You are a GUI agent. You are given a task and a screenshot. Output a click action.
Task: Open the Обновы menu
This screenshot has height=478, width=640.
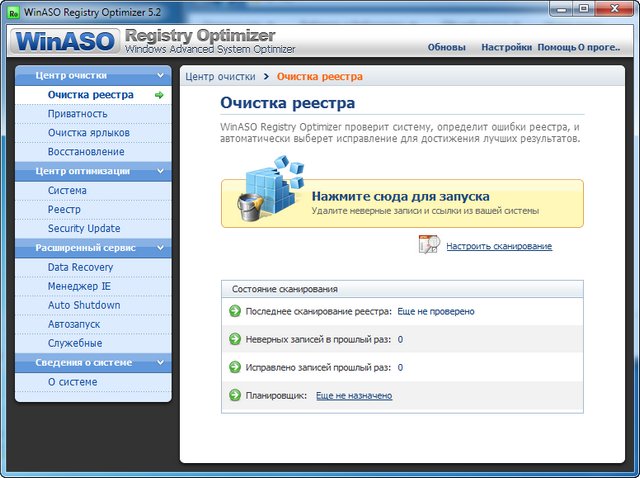(447, 47)
